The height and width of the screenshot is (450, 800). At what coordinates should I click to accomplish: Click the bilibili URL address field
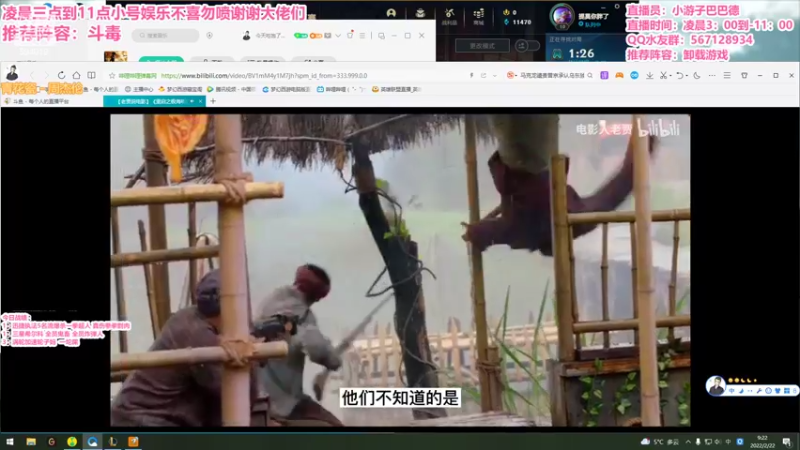(x=264, y=76)
